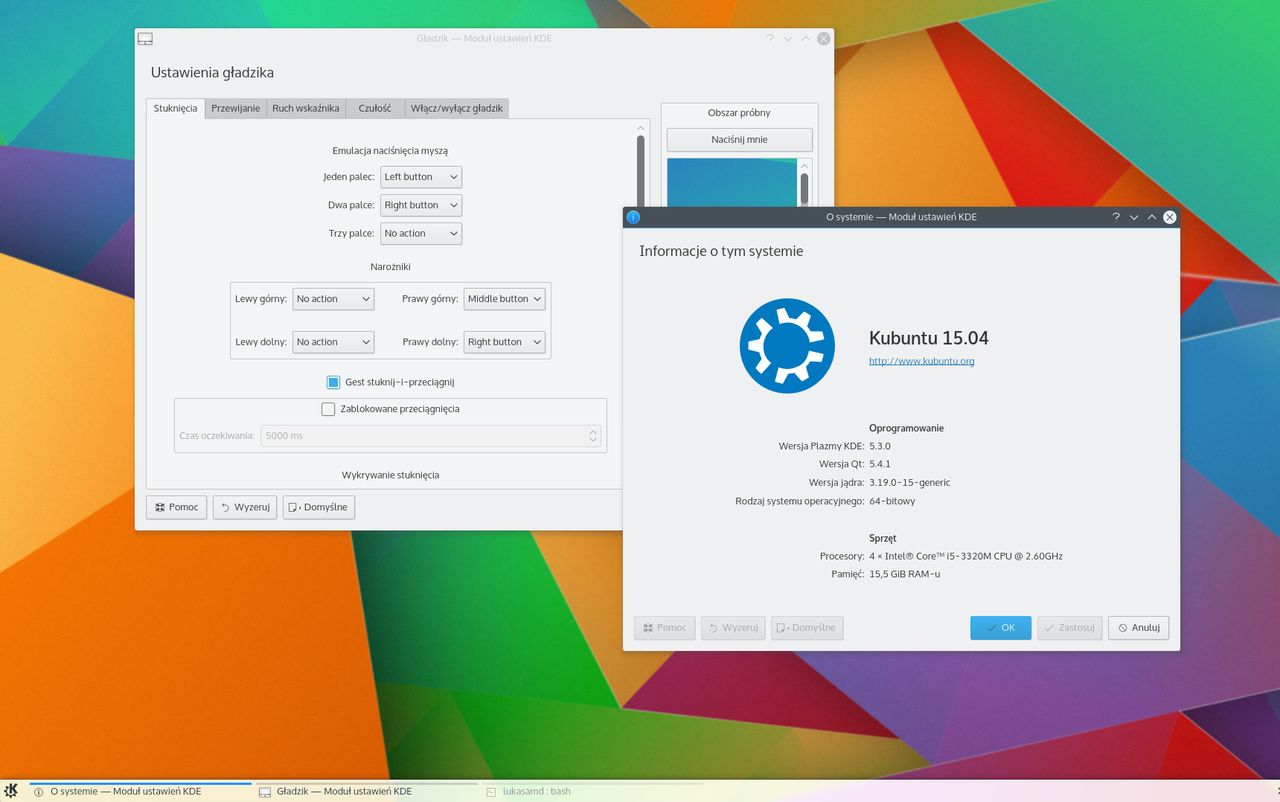
Task: Click the help icon in the Gładzik window
Action: click(x=769, y=38)
